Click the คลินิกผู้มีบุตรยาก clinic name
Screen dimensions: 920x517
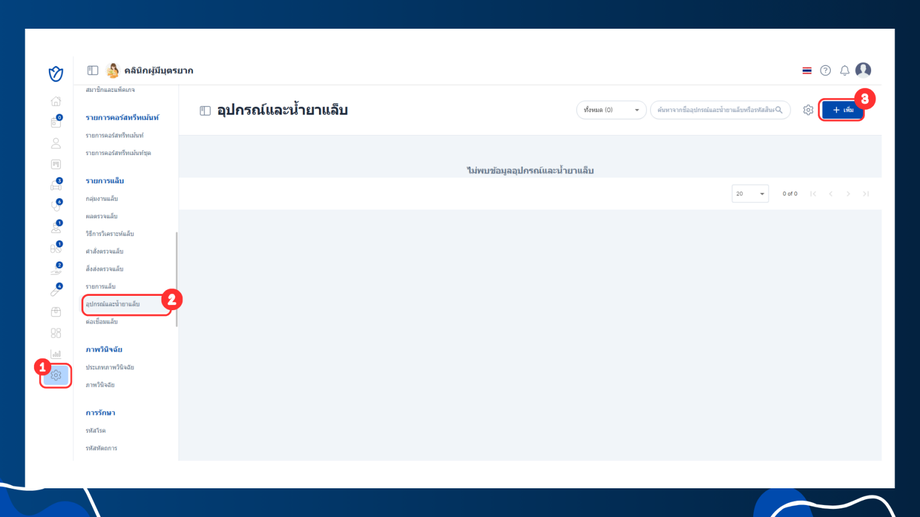[158, 70]
